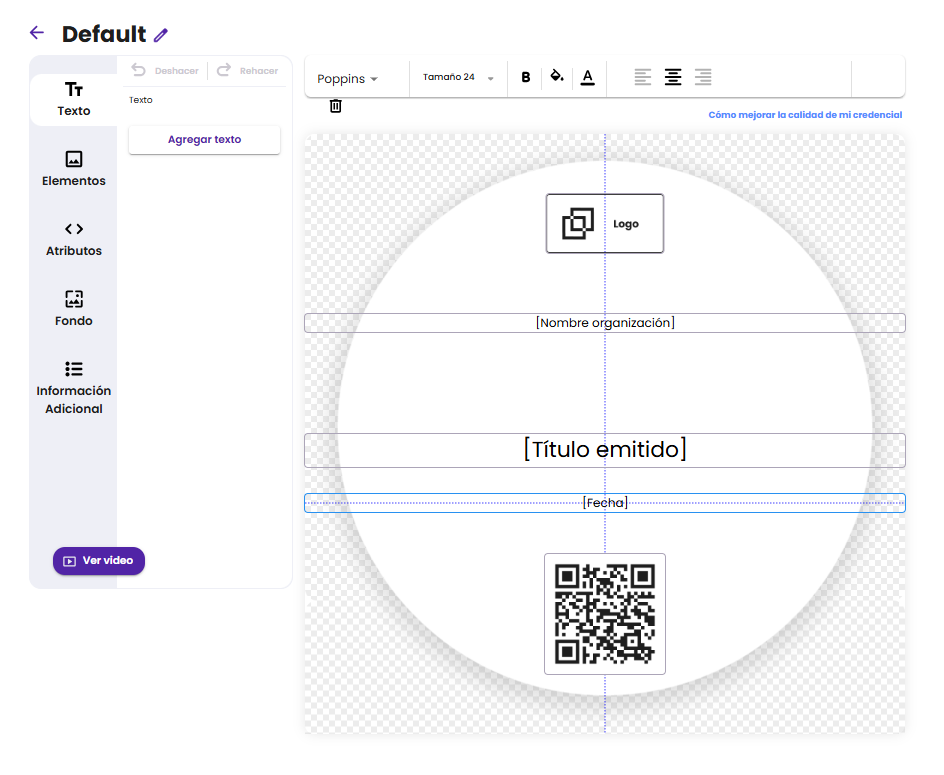This screenshot has height=775, width=944.
Task: Delete selected element with trash icon
Action: [335, 106]
